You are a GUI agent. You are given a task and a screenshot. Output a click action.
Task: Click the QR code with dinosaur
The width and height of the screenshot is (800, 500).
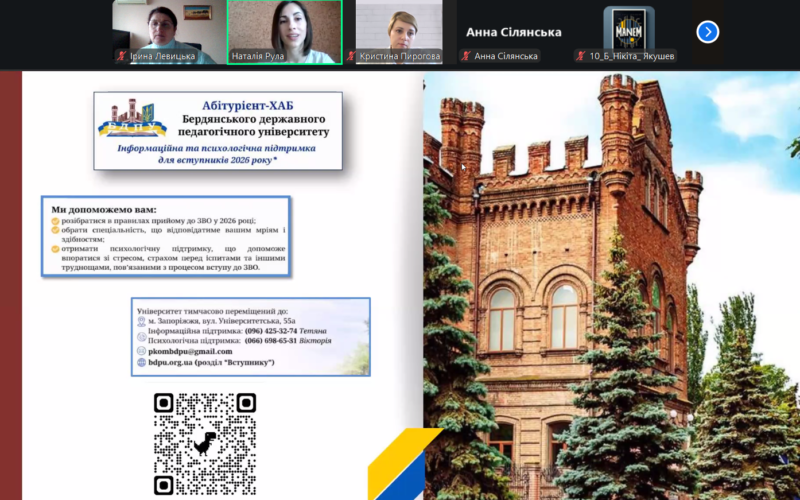[x=205, y=443]
